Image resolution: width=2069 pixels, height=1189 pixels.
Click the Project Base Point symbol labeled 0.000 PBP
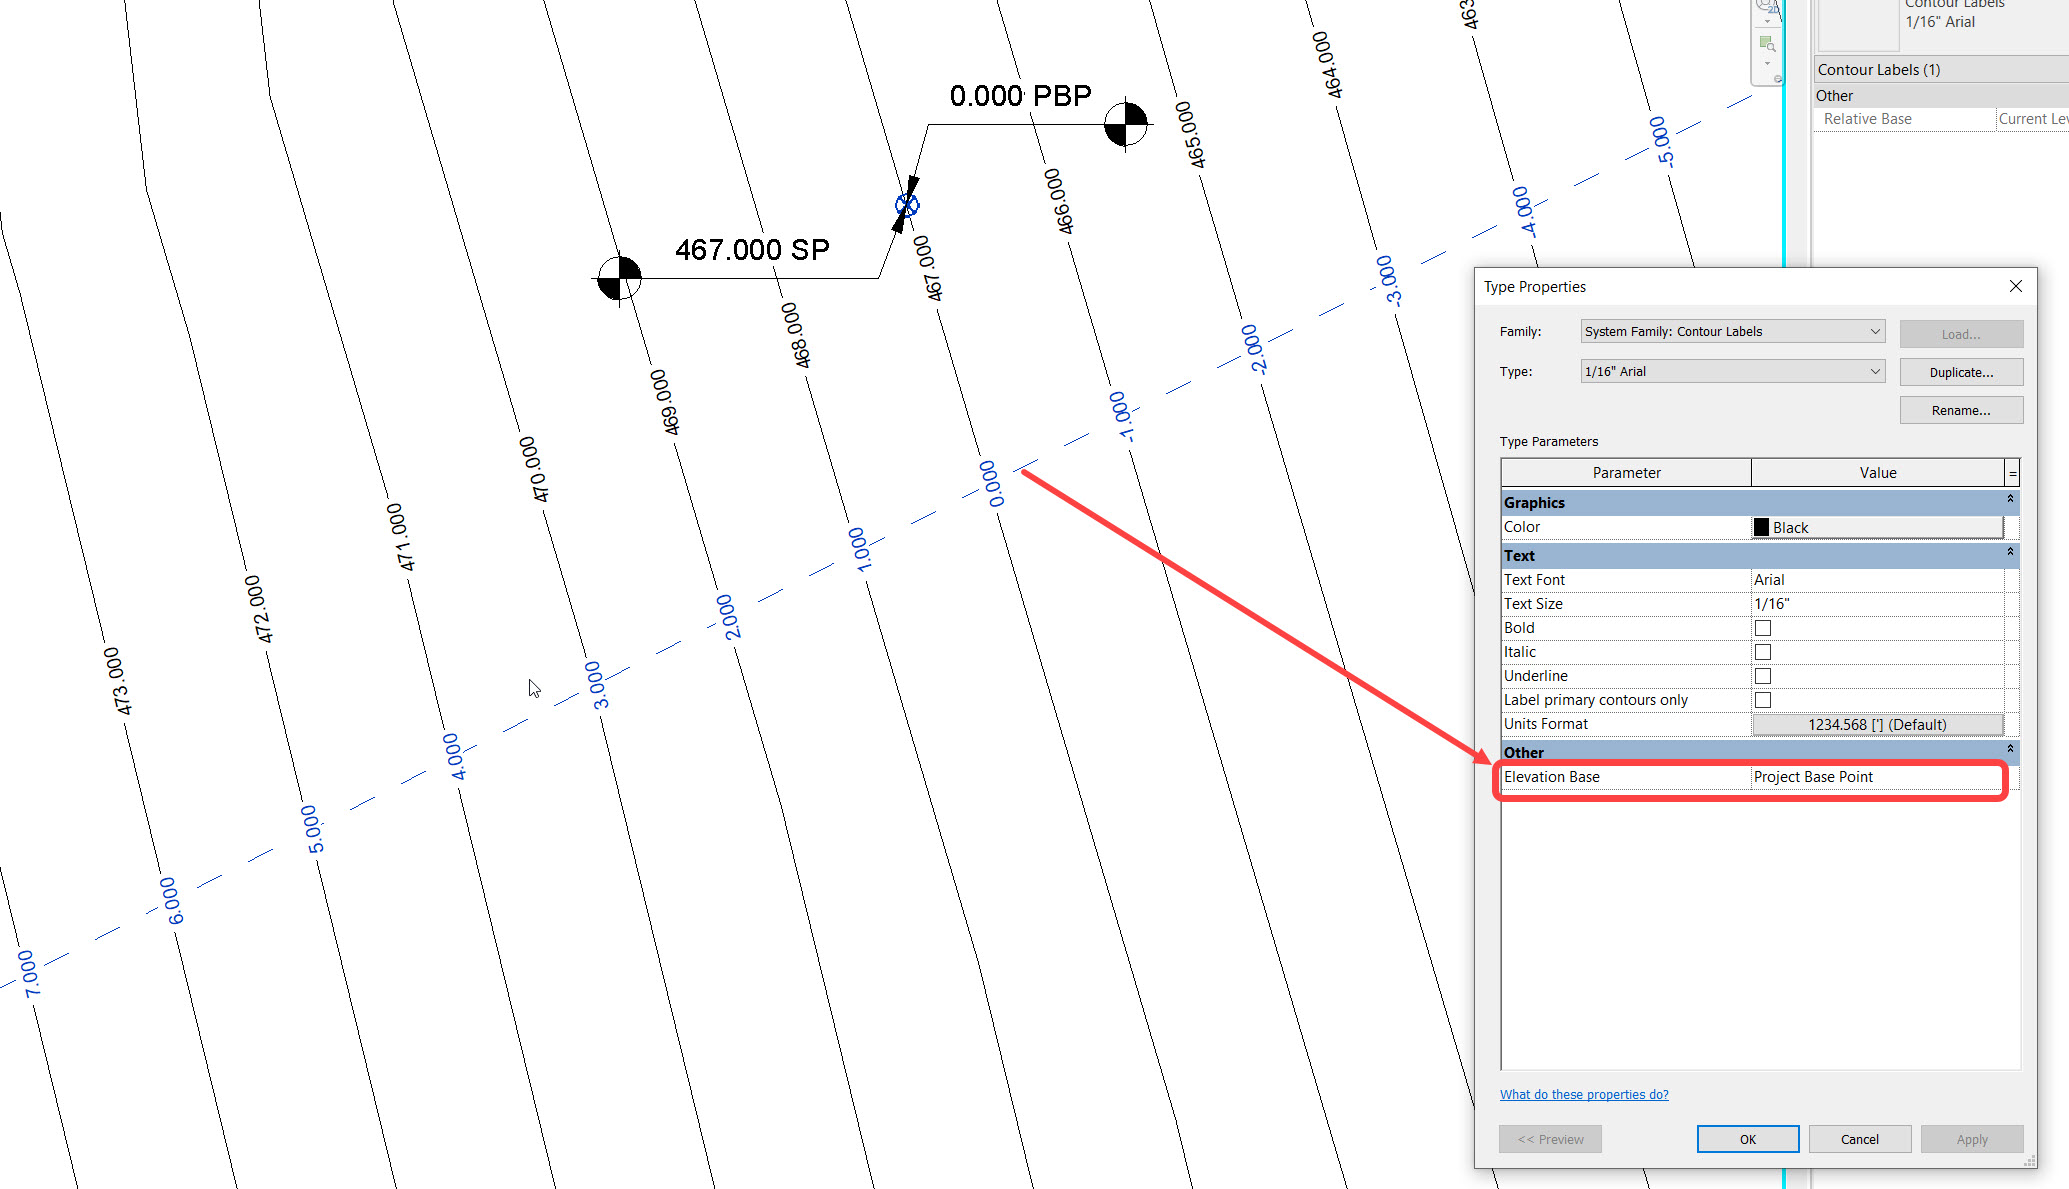click(1127, 125)
